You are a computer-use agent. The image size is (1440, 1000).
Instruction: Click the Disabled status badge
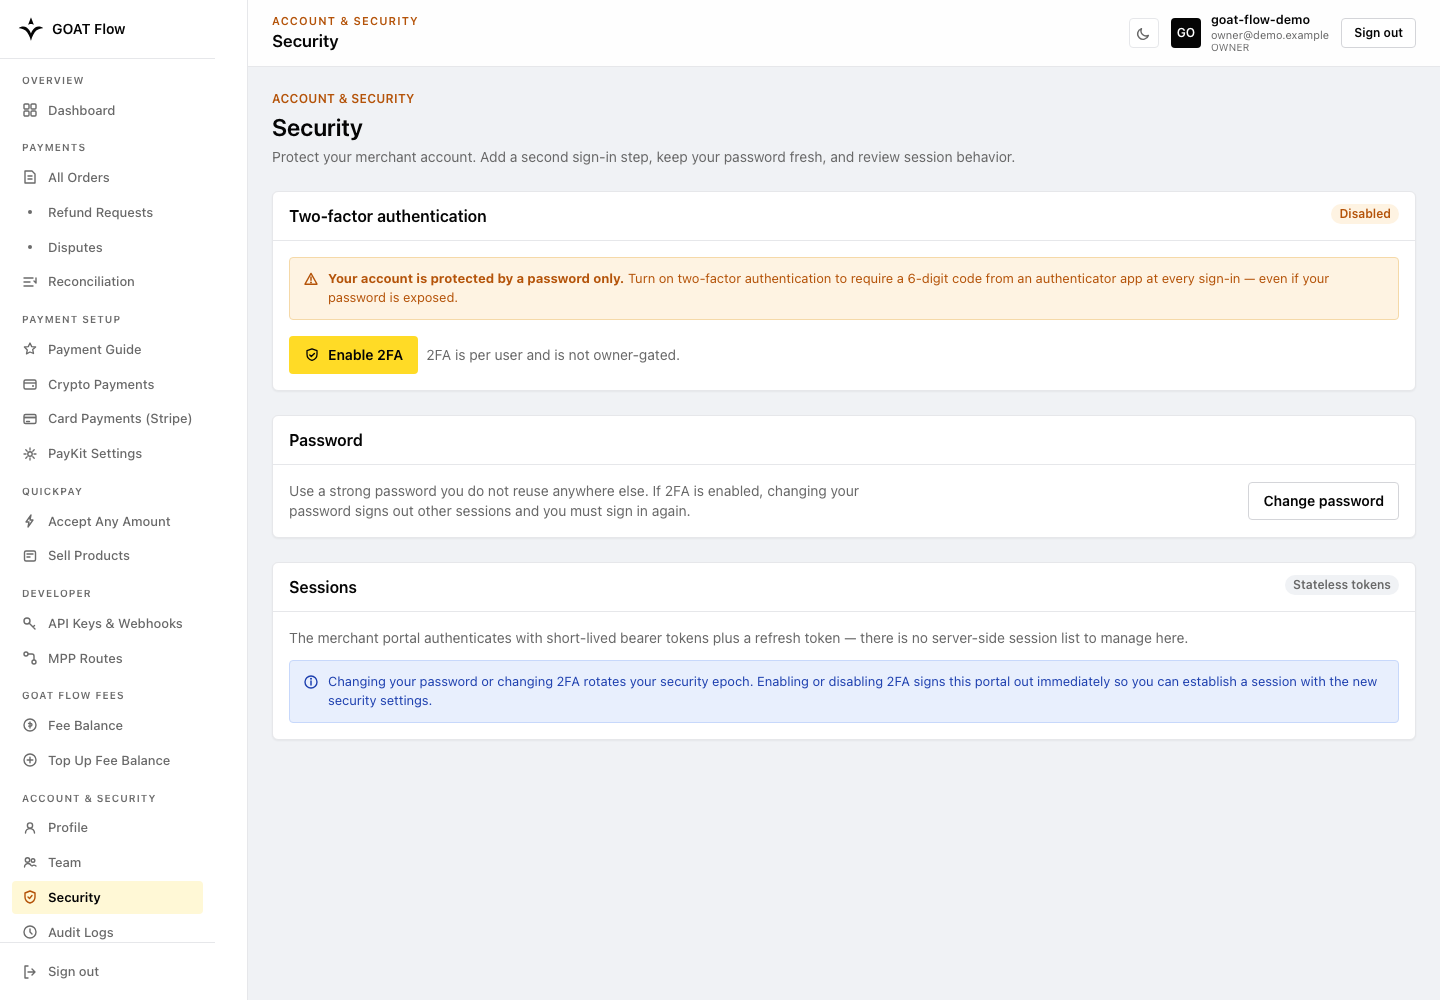click(x=1365, y=214)
